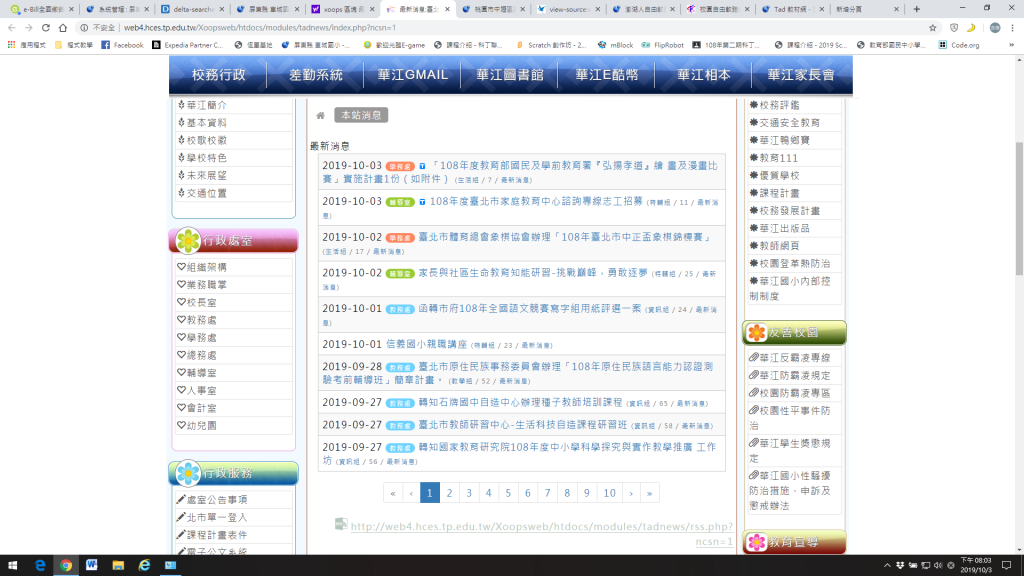Screen dimensions: 1024x576
Task: Open 華江反霸凌專線 link
Action: (794, 357)
